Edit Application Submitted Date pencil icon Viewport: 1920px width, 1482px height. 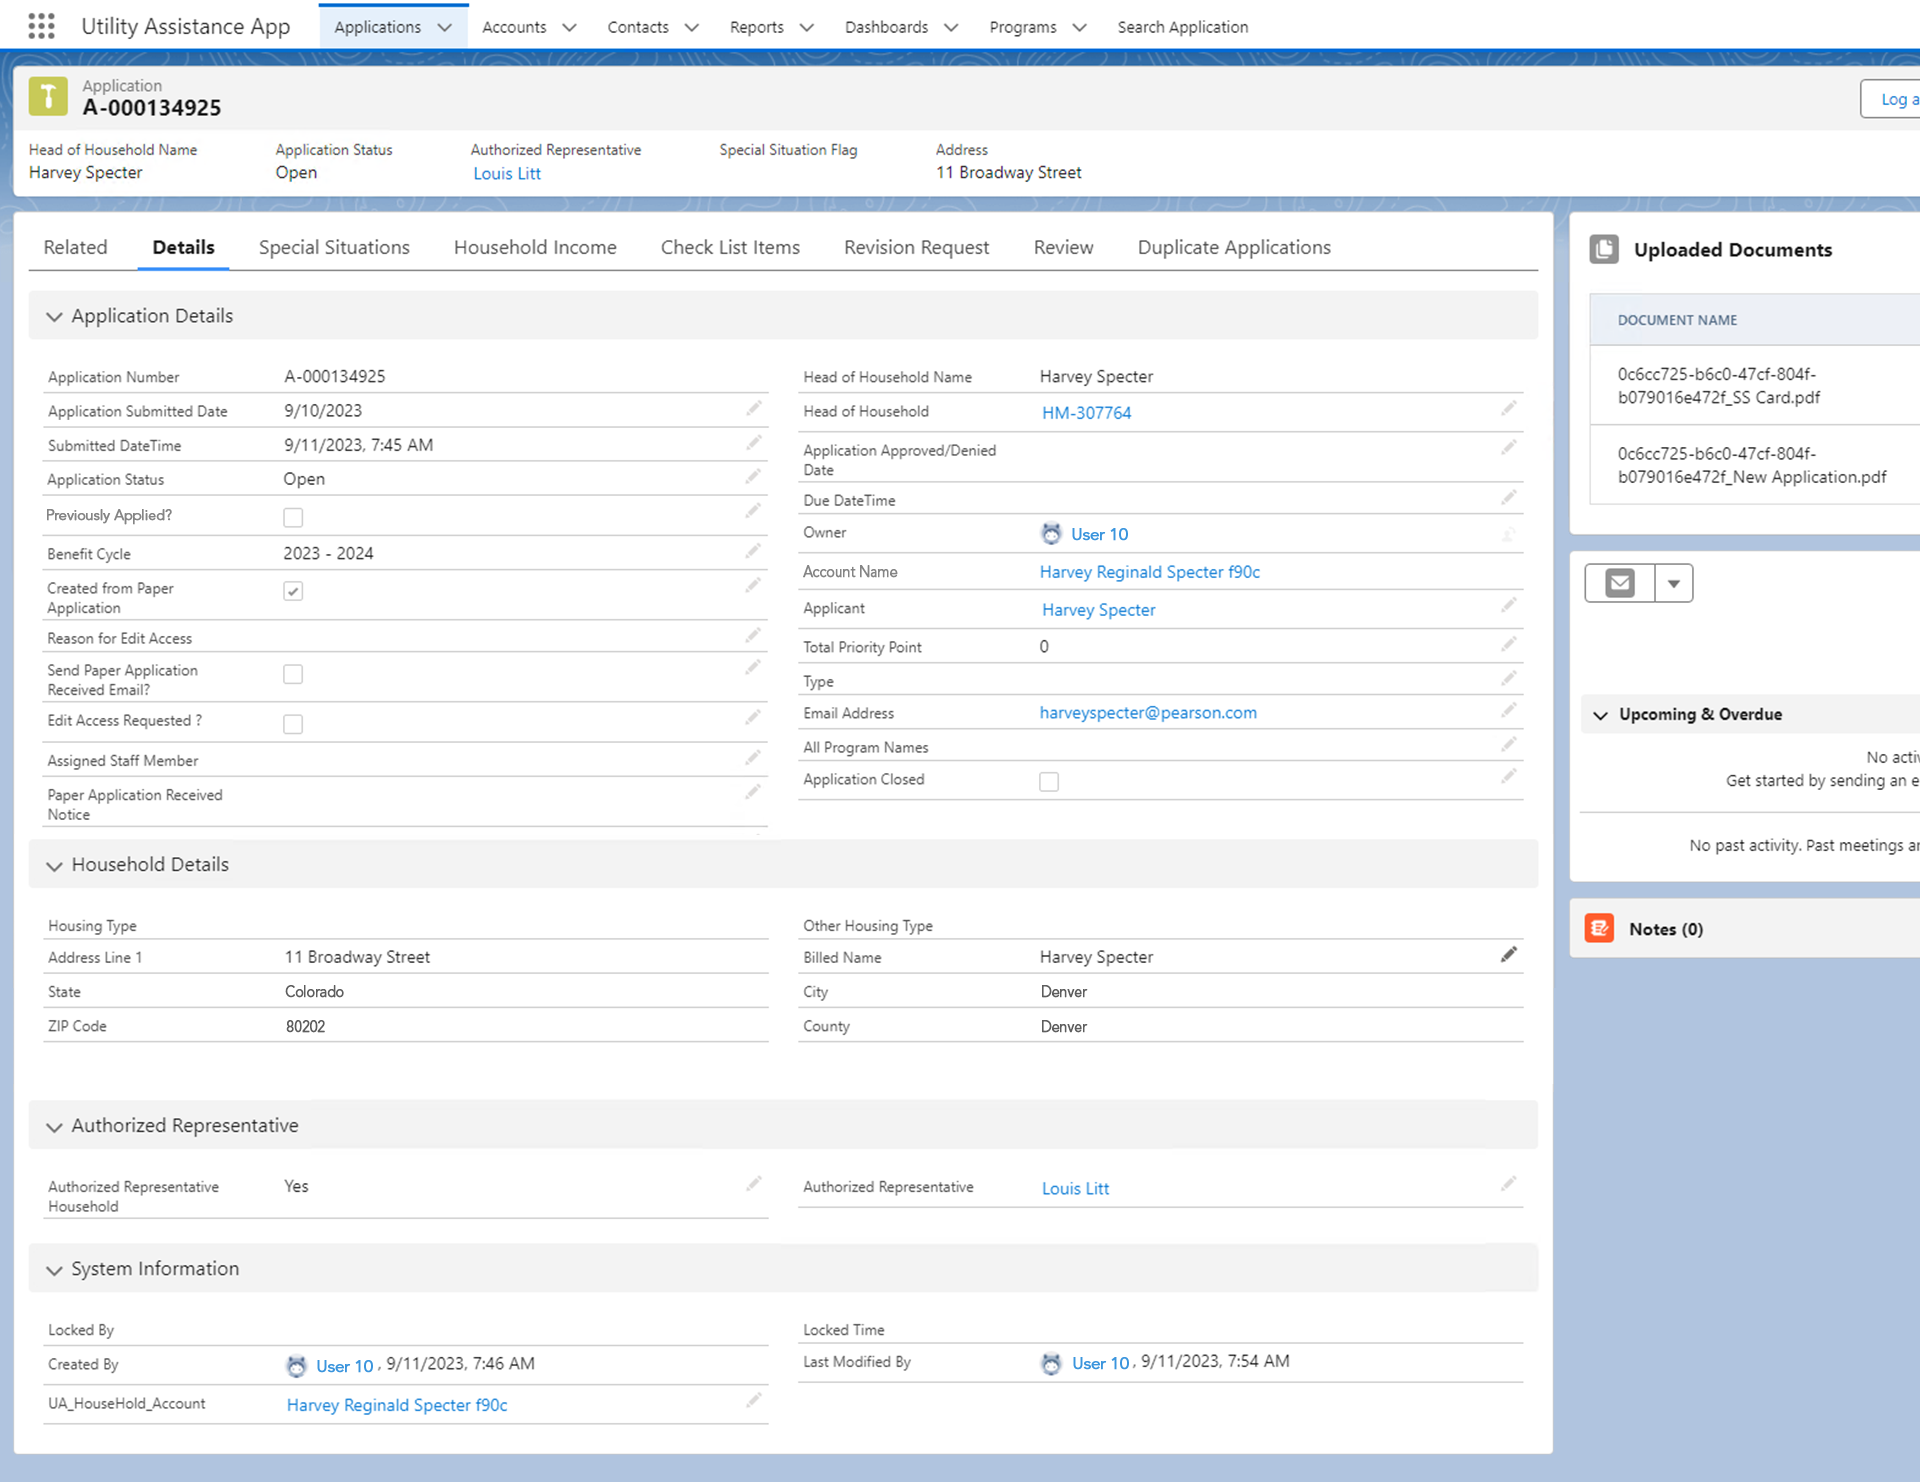[x=753, y=409]
